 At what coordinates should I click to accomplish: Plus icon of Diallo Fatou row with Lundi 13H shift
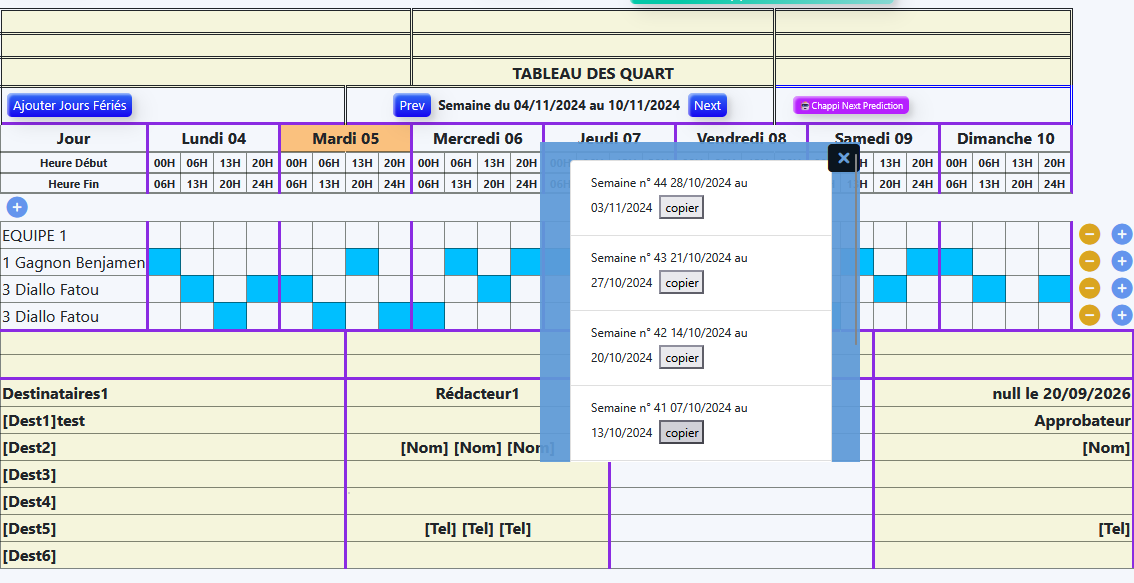click(1122, 315)
